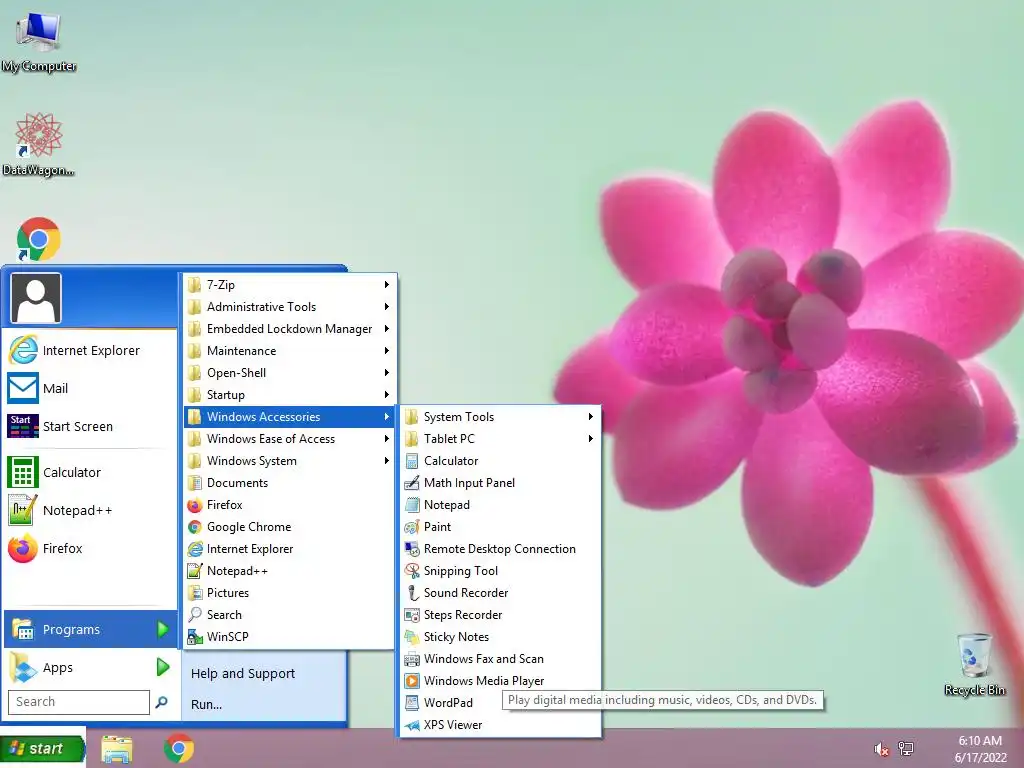Open Chrome from the taskbar
Viewport: 1024px width, 768px height.
[178, 748]
